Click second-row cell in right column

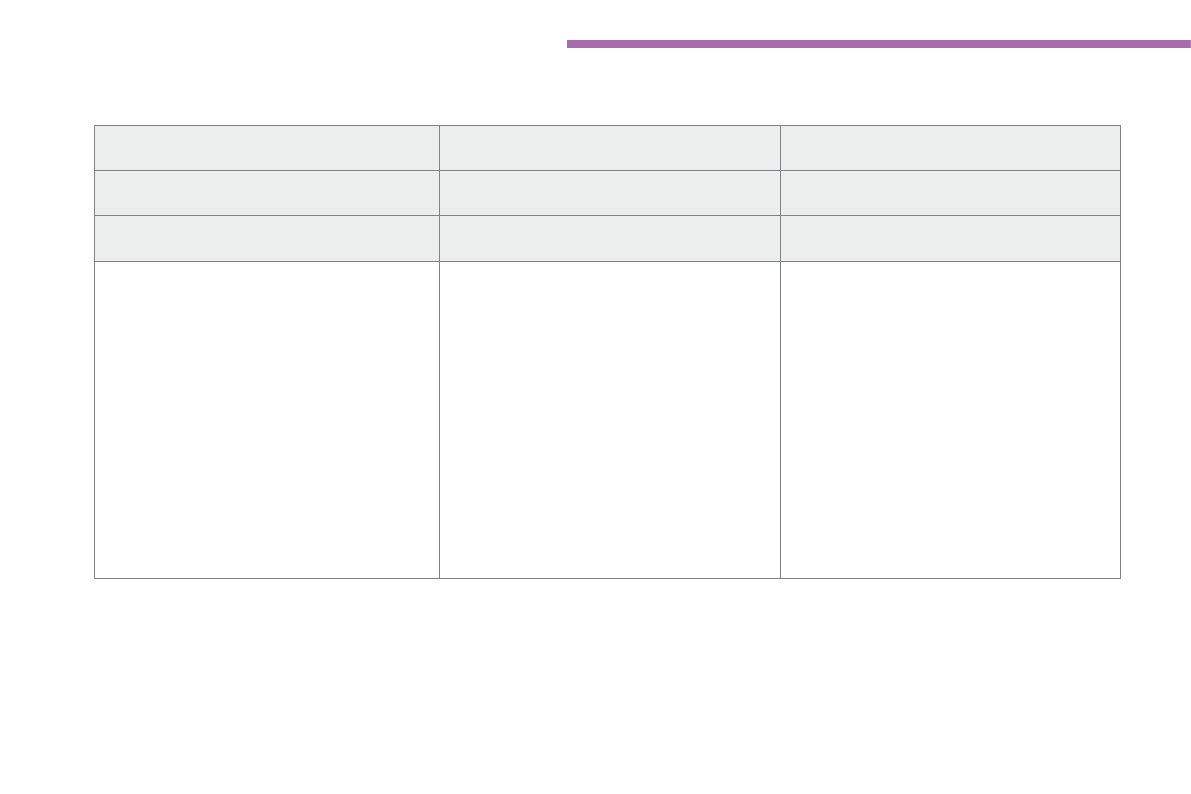point(950,192)
